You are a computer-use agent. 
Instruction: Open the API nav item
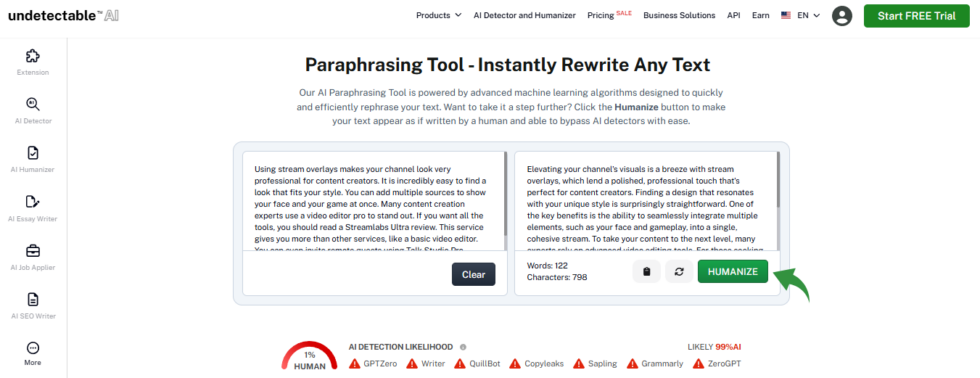tap(734, 16)
